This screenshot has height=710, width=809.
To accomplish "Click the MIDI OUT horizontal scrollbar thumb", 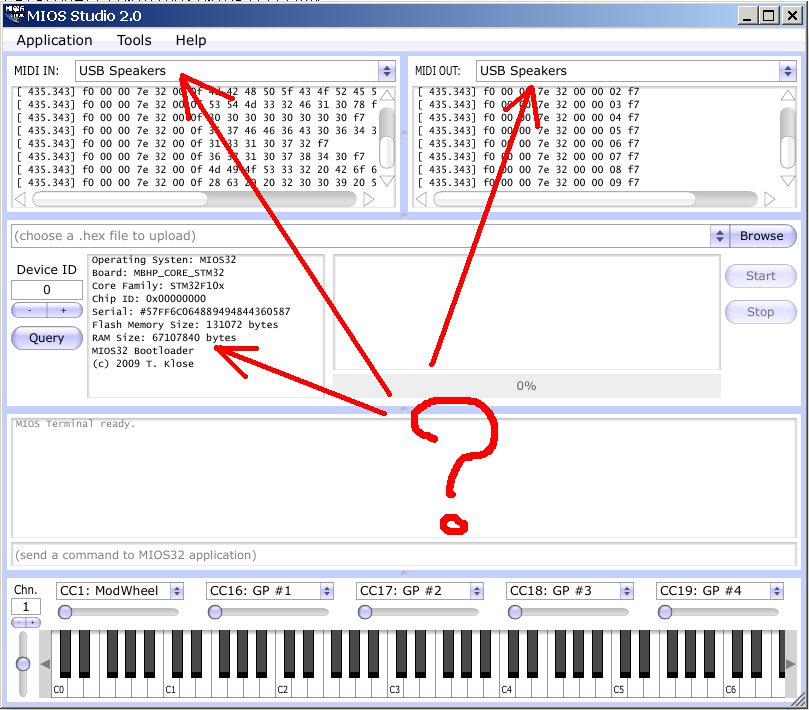I will [564, 199].
